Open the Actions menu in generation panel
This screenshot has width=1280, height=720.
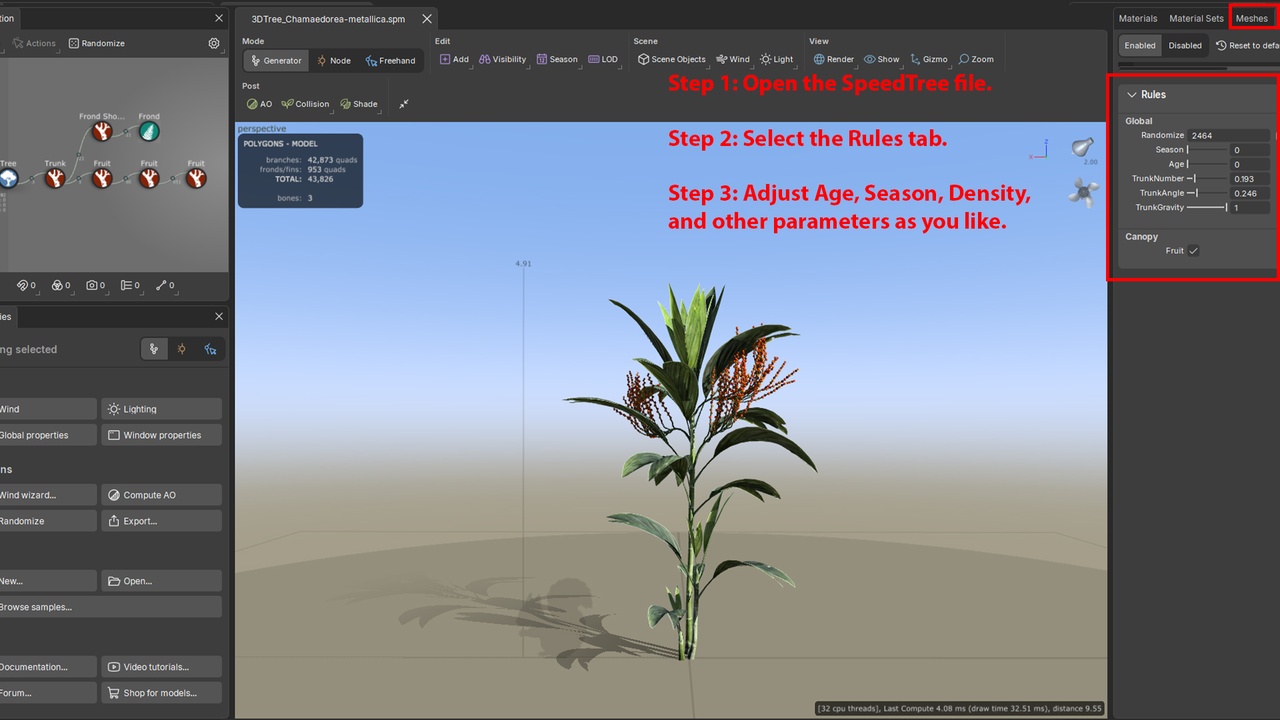point(34,43)
